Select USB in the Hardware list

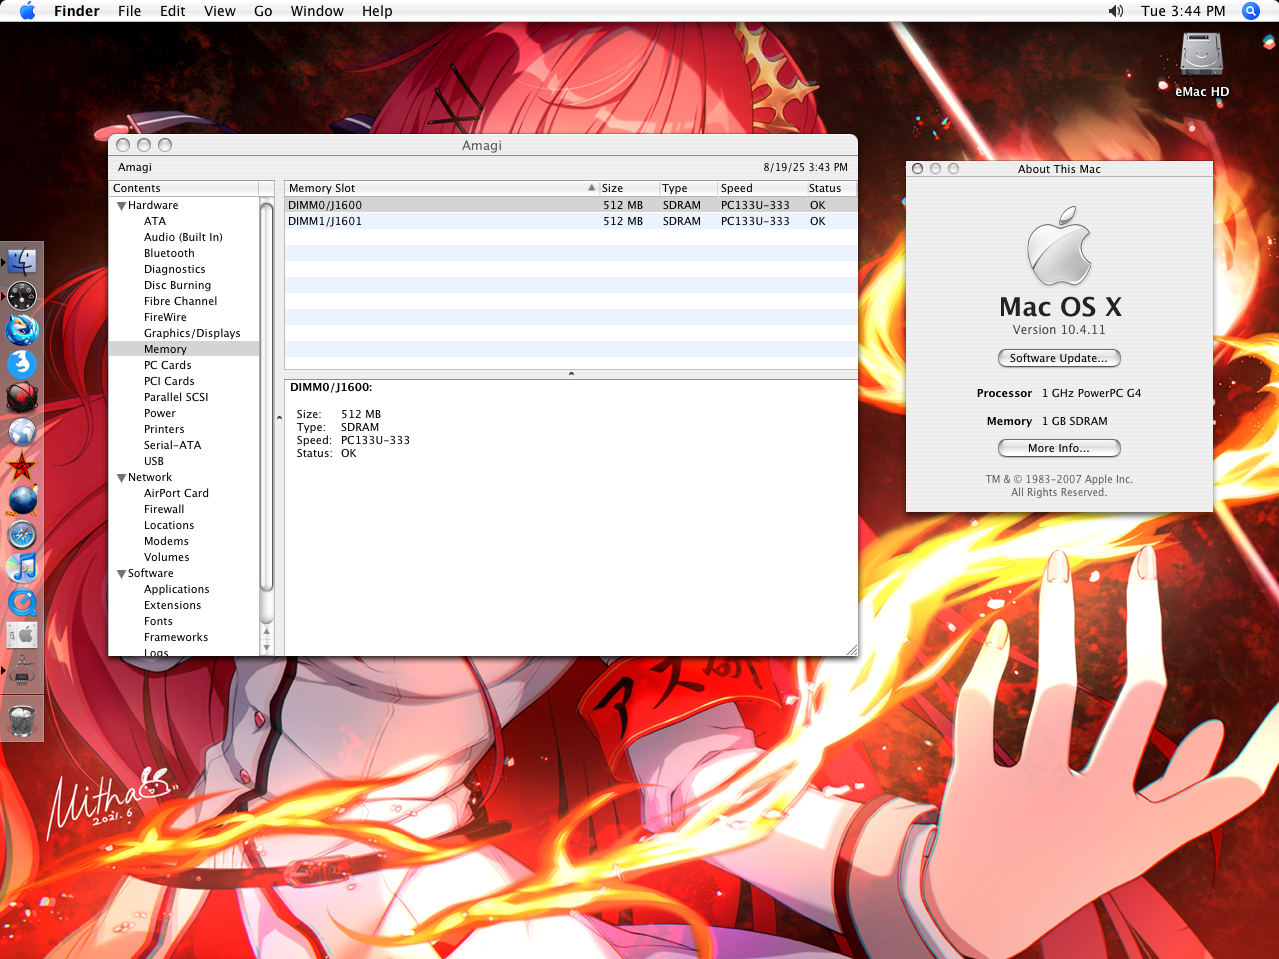[x=153, y=461]
